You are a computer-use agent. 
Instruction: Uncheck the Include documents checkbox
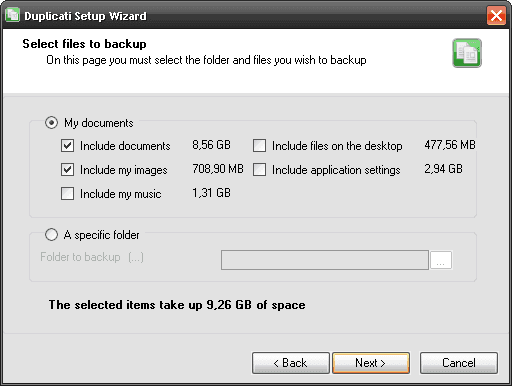[68, 146]
